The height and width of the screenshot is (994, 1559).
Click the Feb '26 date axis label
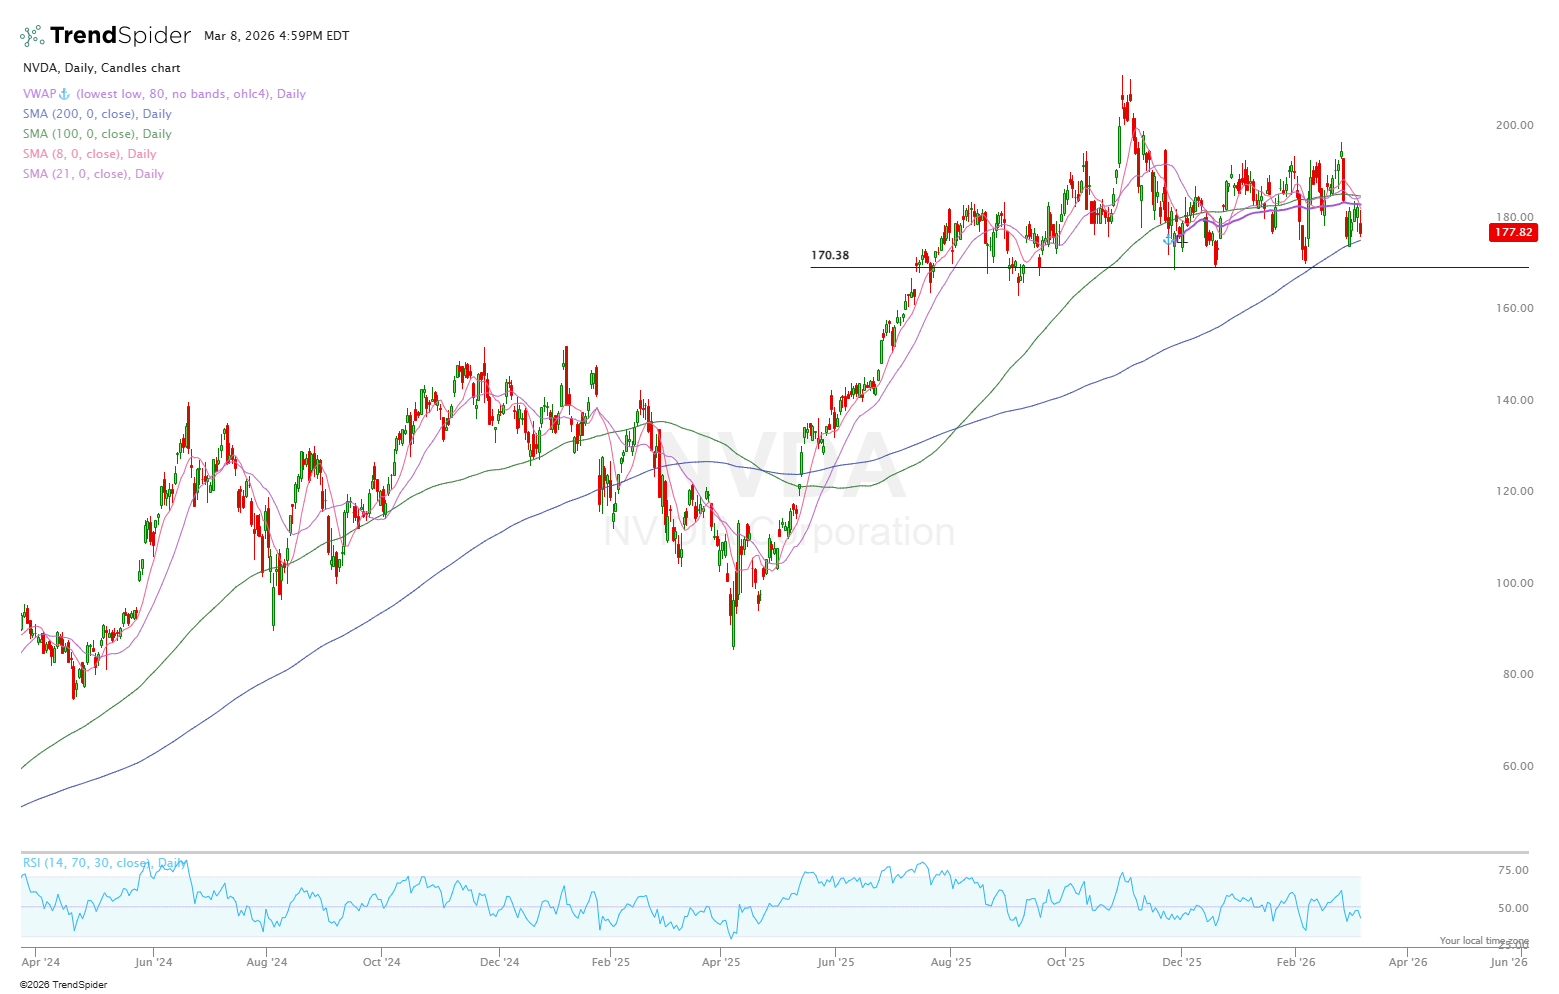click(x=1296, y=962)
